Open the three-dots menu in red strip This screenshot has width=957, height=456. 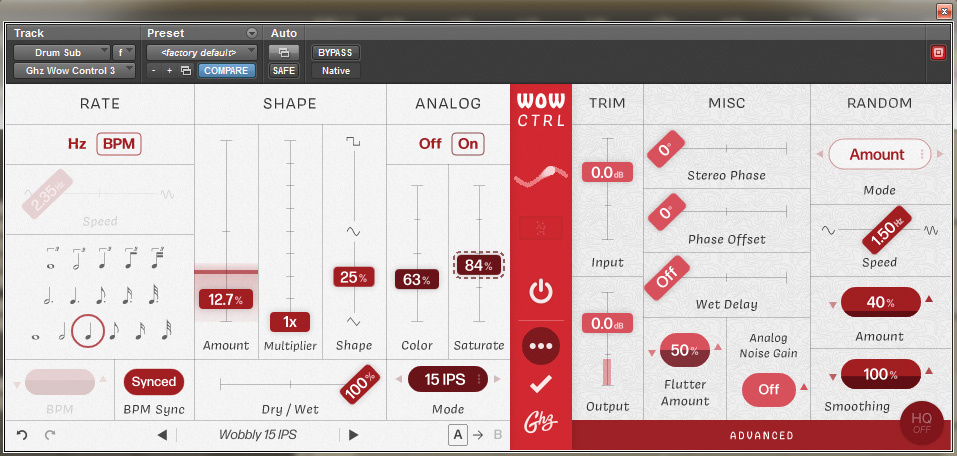541,347
